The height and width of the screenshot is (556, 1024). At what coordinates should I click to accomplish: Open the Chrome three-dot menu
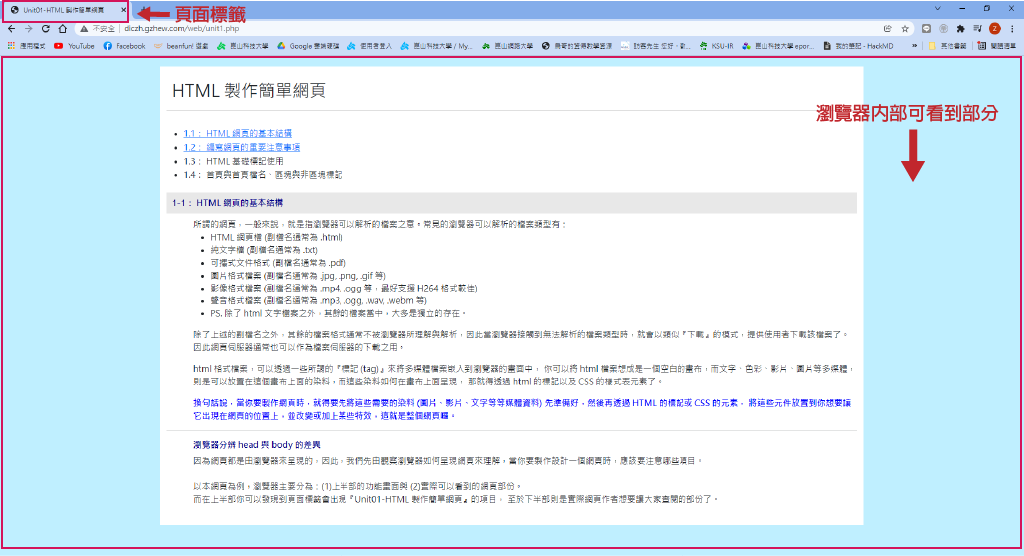point(1012,29)
